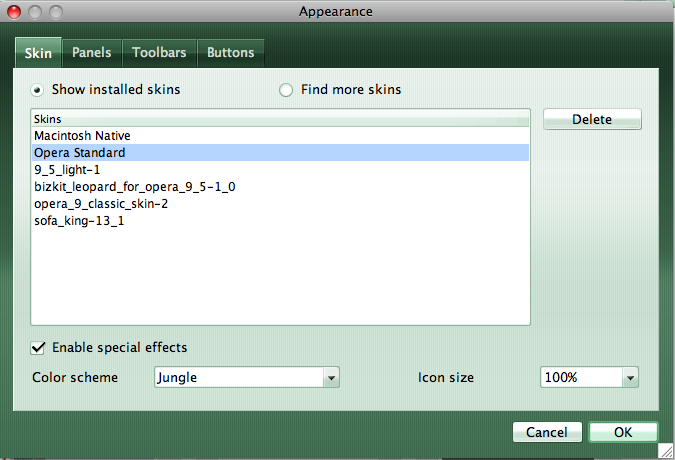Toggle Enable special effects checkbox

[x=38, y=348]
